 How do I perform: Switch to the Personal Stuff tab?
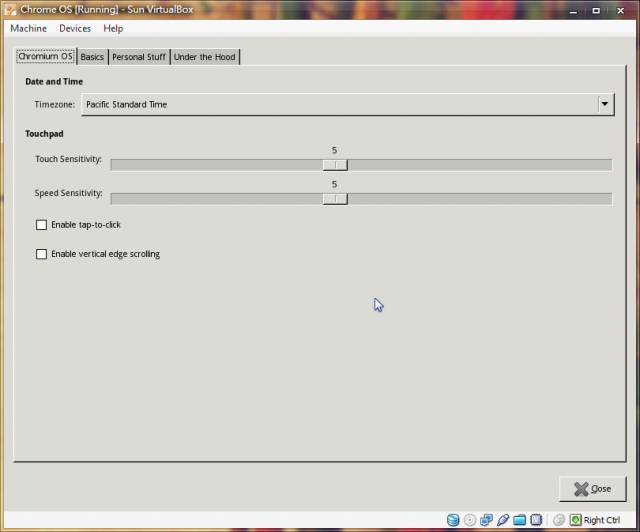pyautogui.click(x=139, y=57)
